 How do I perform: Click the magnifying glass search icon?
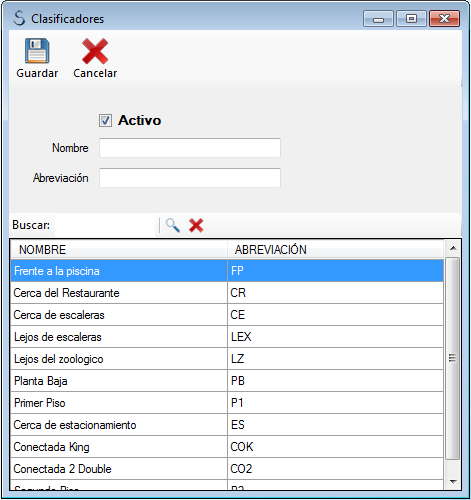(x=173, y=226)
